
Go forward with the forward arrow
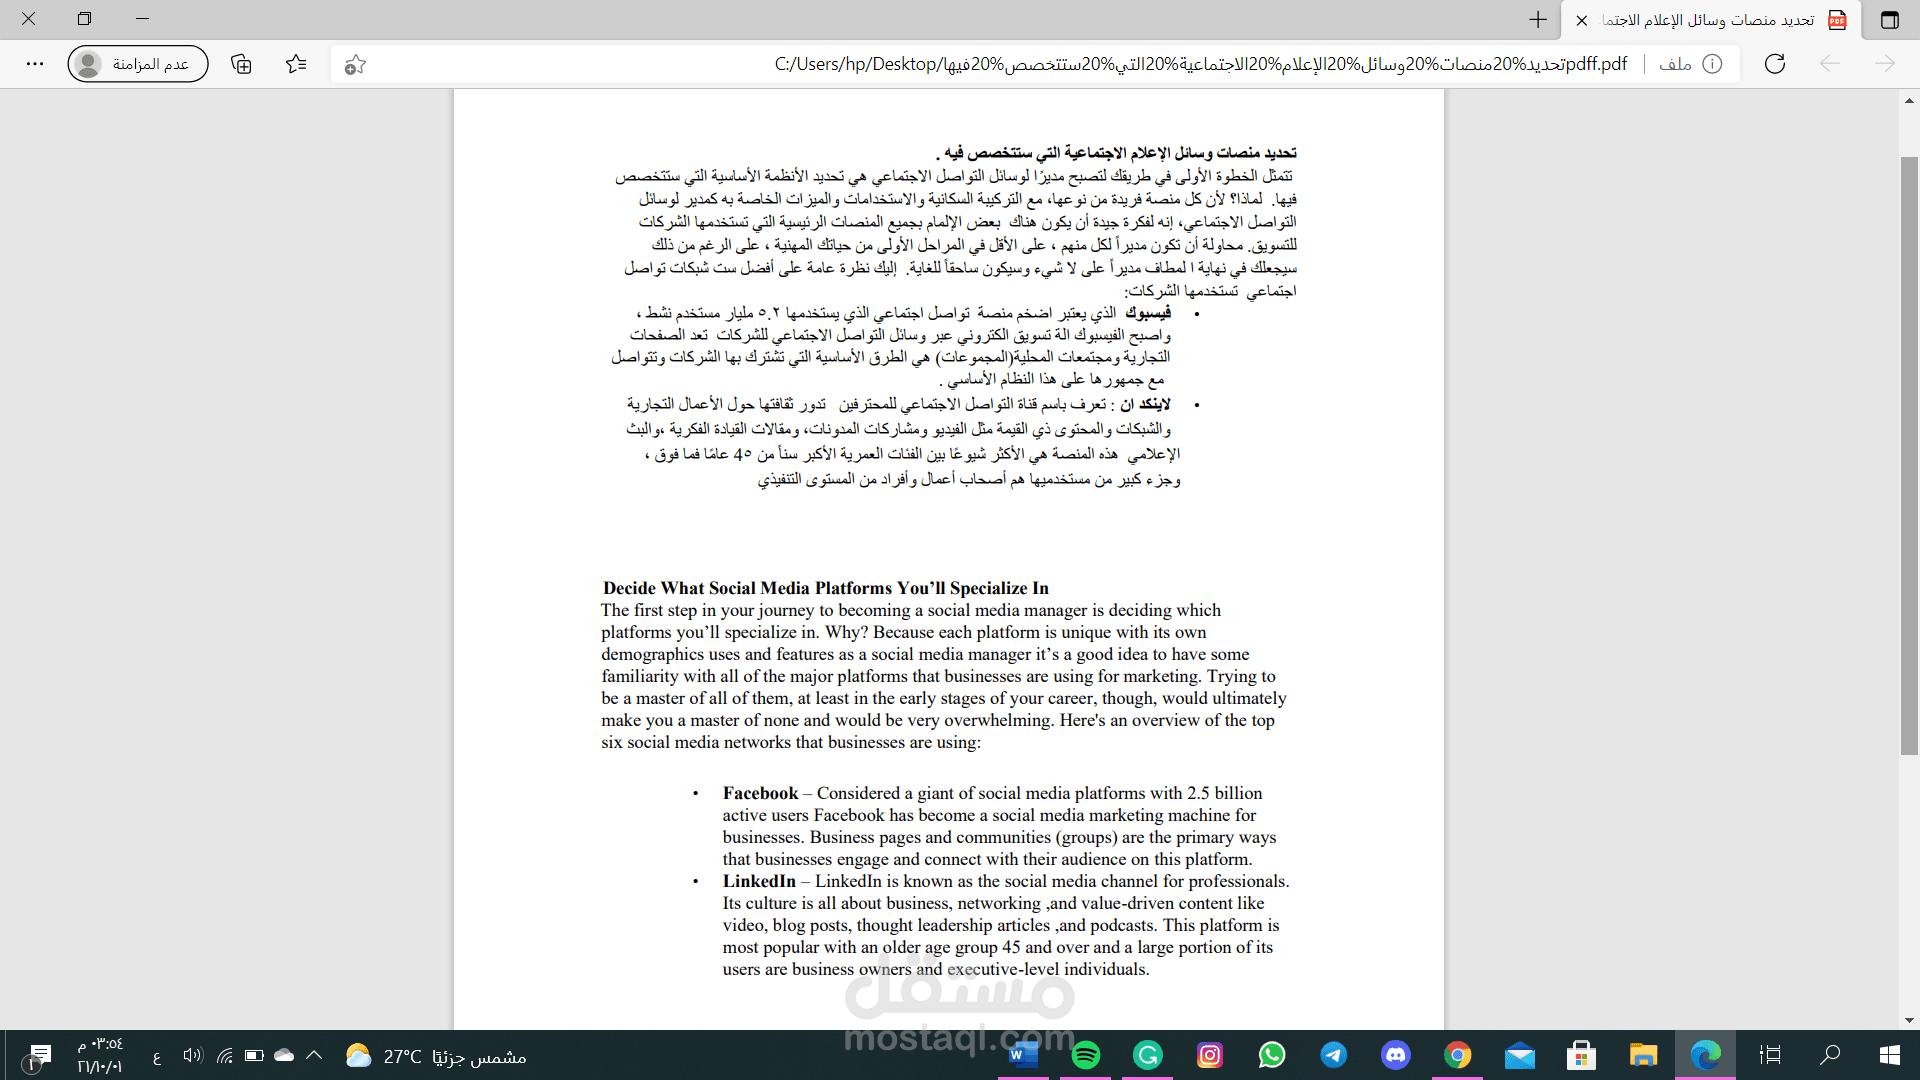tap(1885, 64)
